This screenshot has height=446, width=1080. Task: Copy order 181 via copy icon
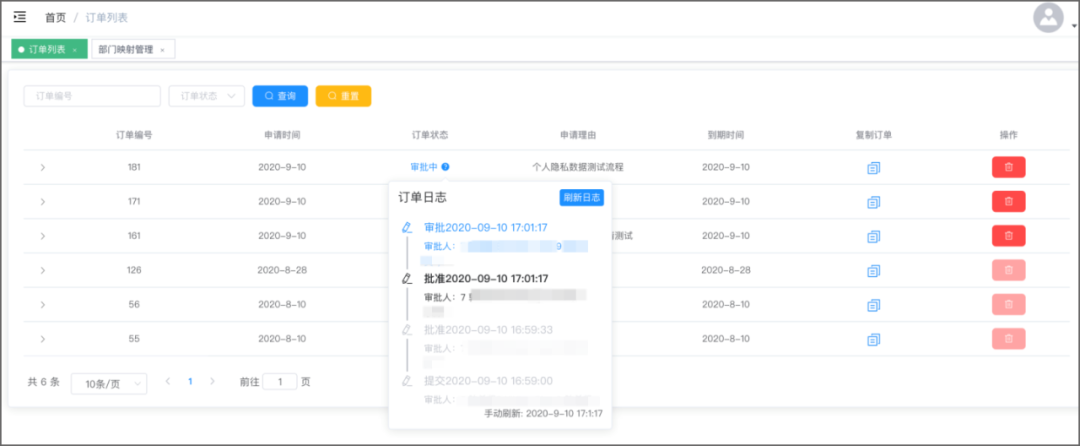tap(873, 167)
